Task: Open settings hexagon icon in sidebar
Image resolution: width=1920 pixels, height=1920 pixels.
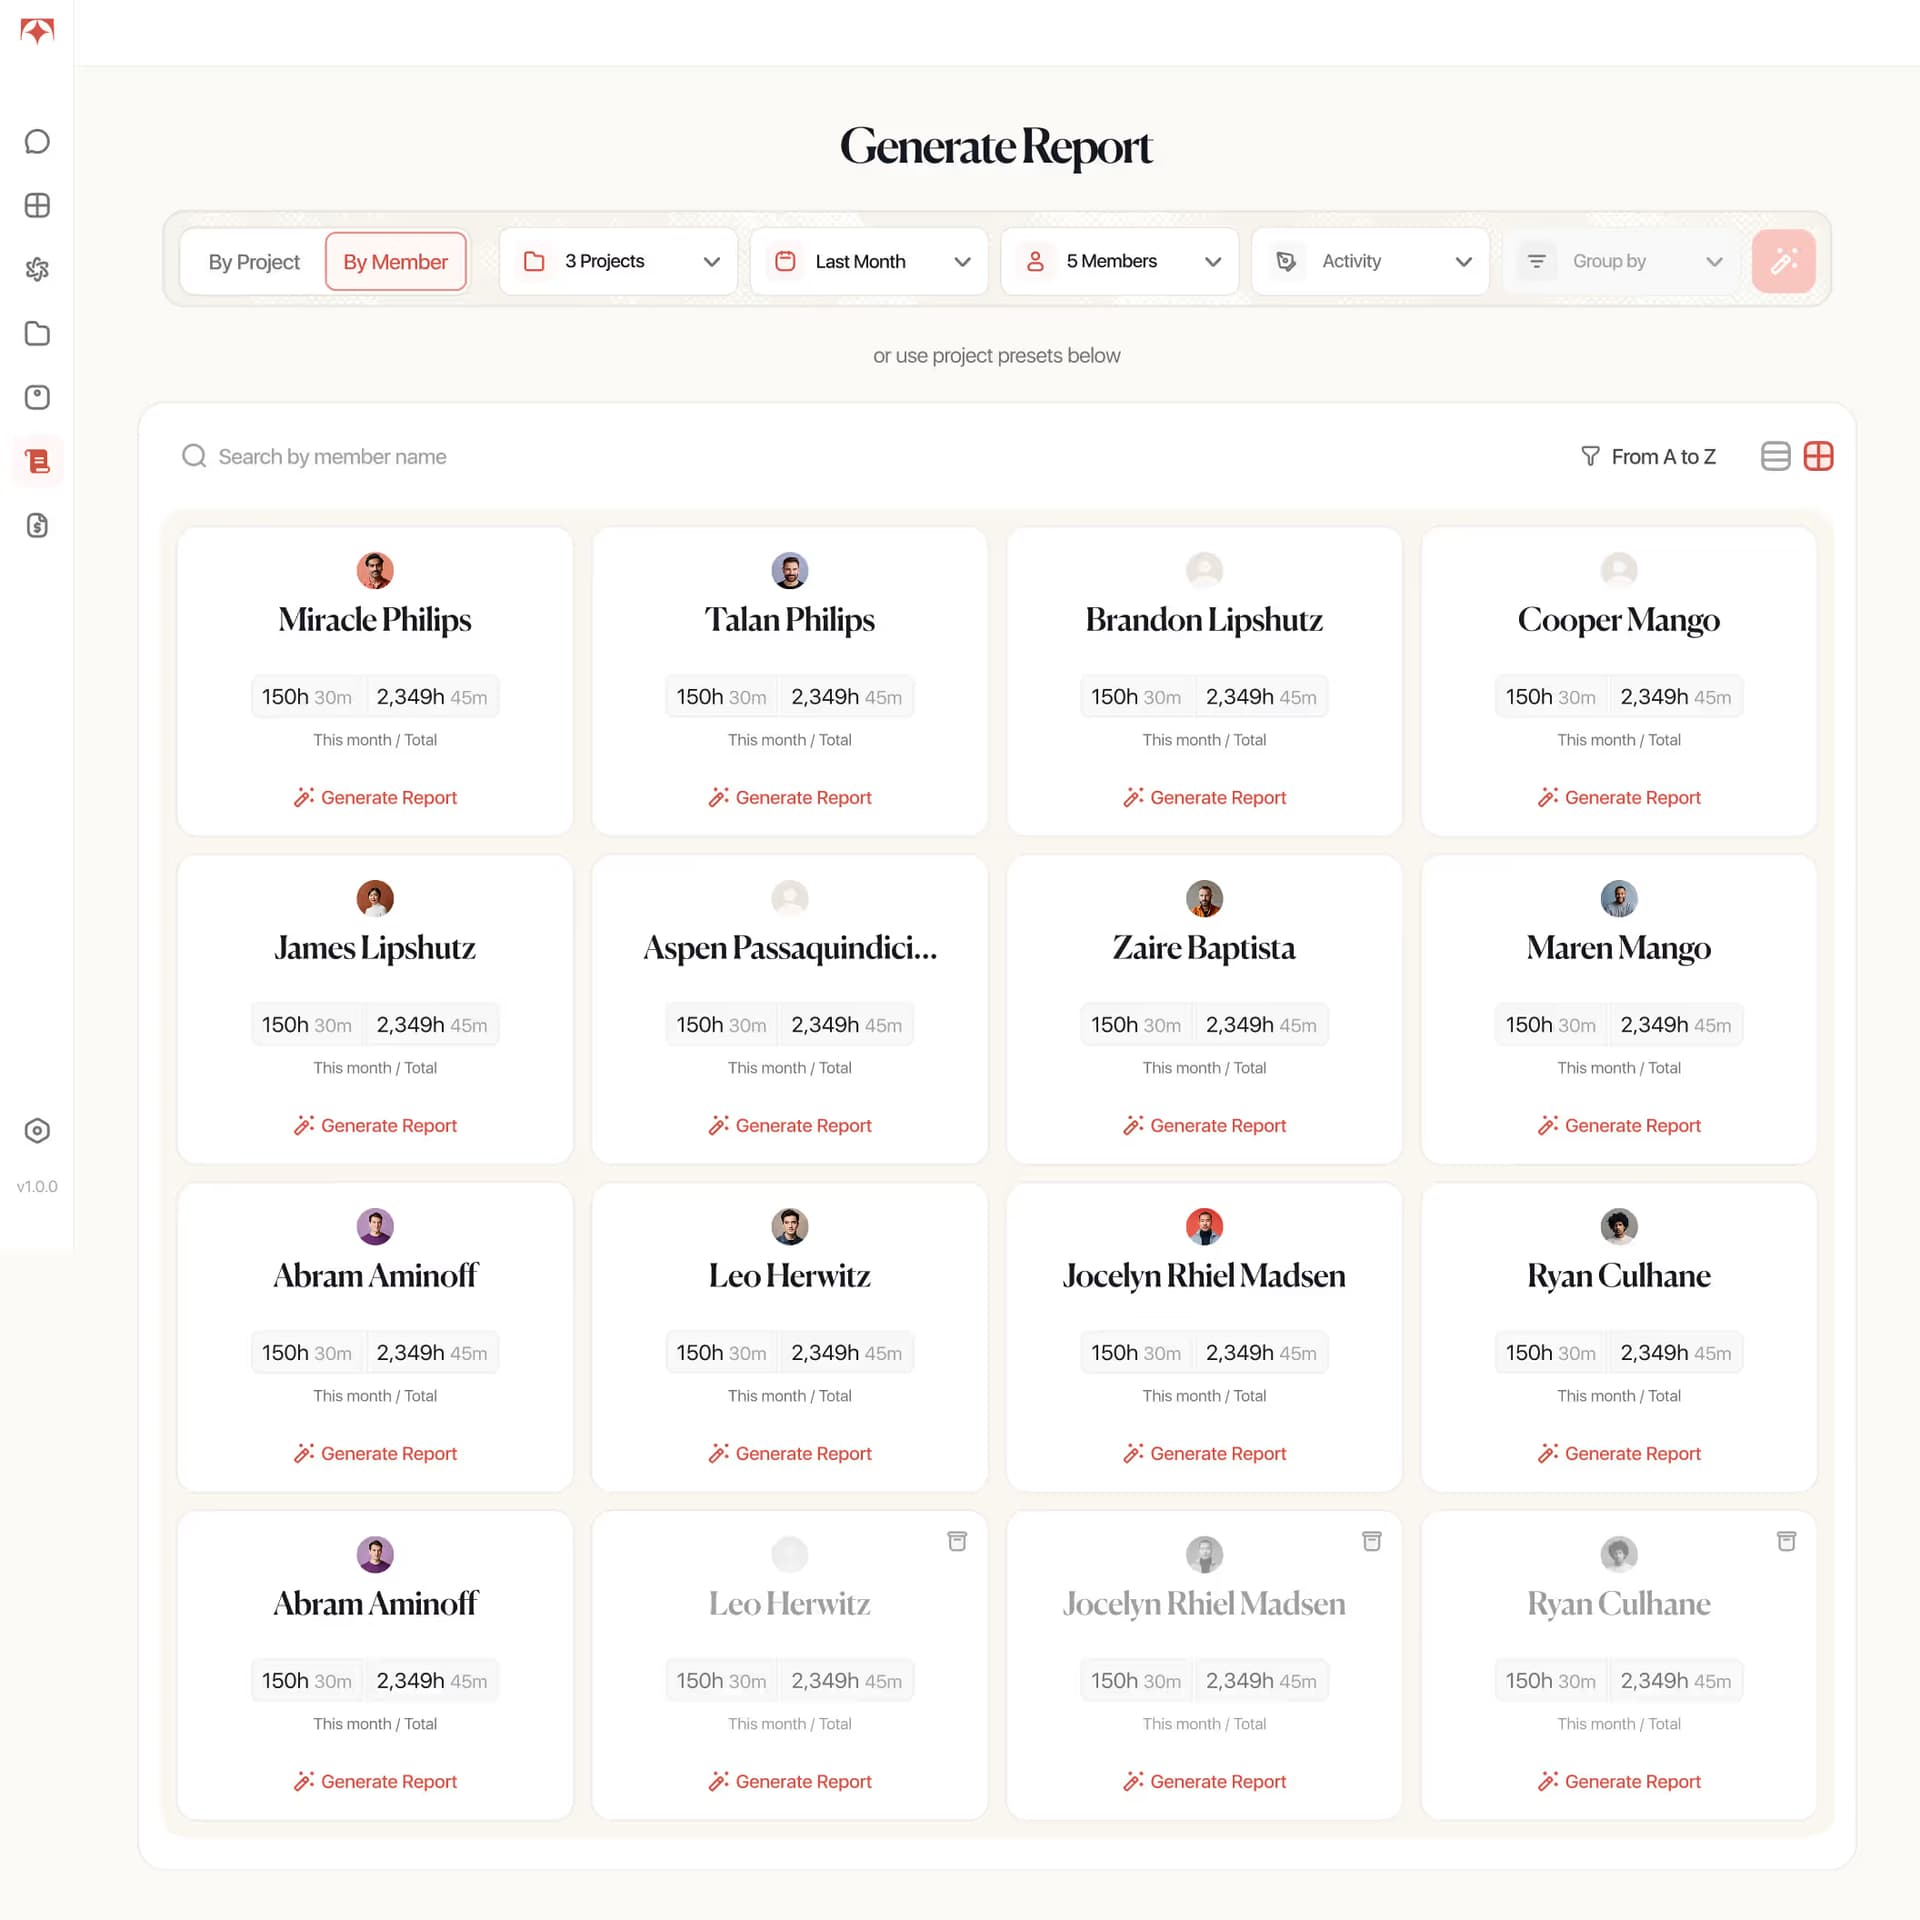Action: coord(37,1131)
